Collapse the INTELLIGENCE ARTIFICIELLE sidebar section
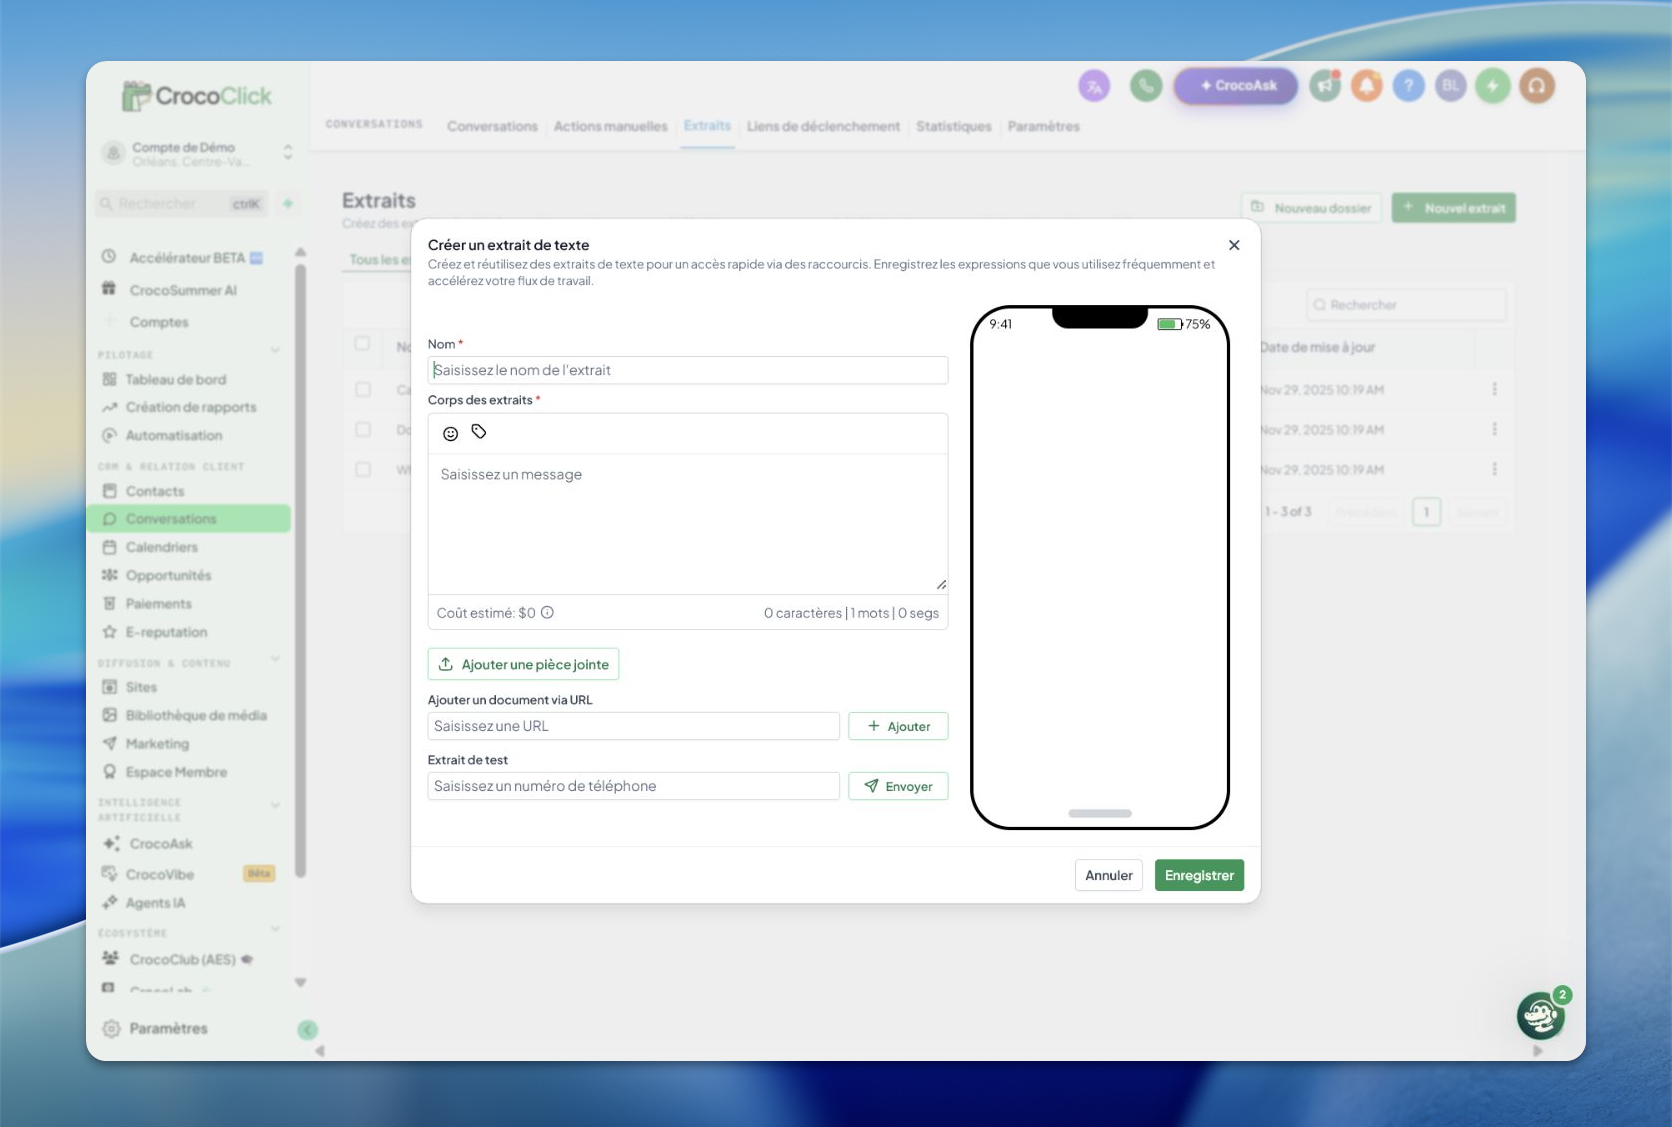 click(275, 806)
